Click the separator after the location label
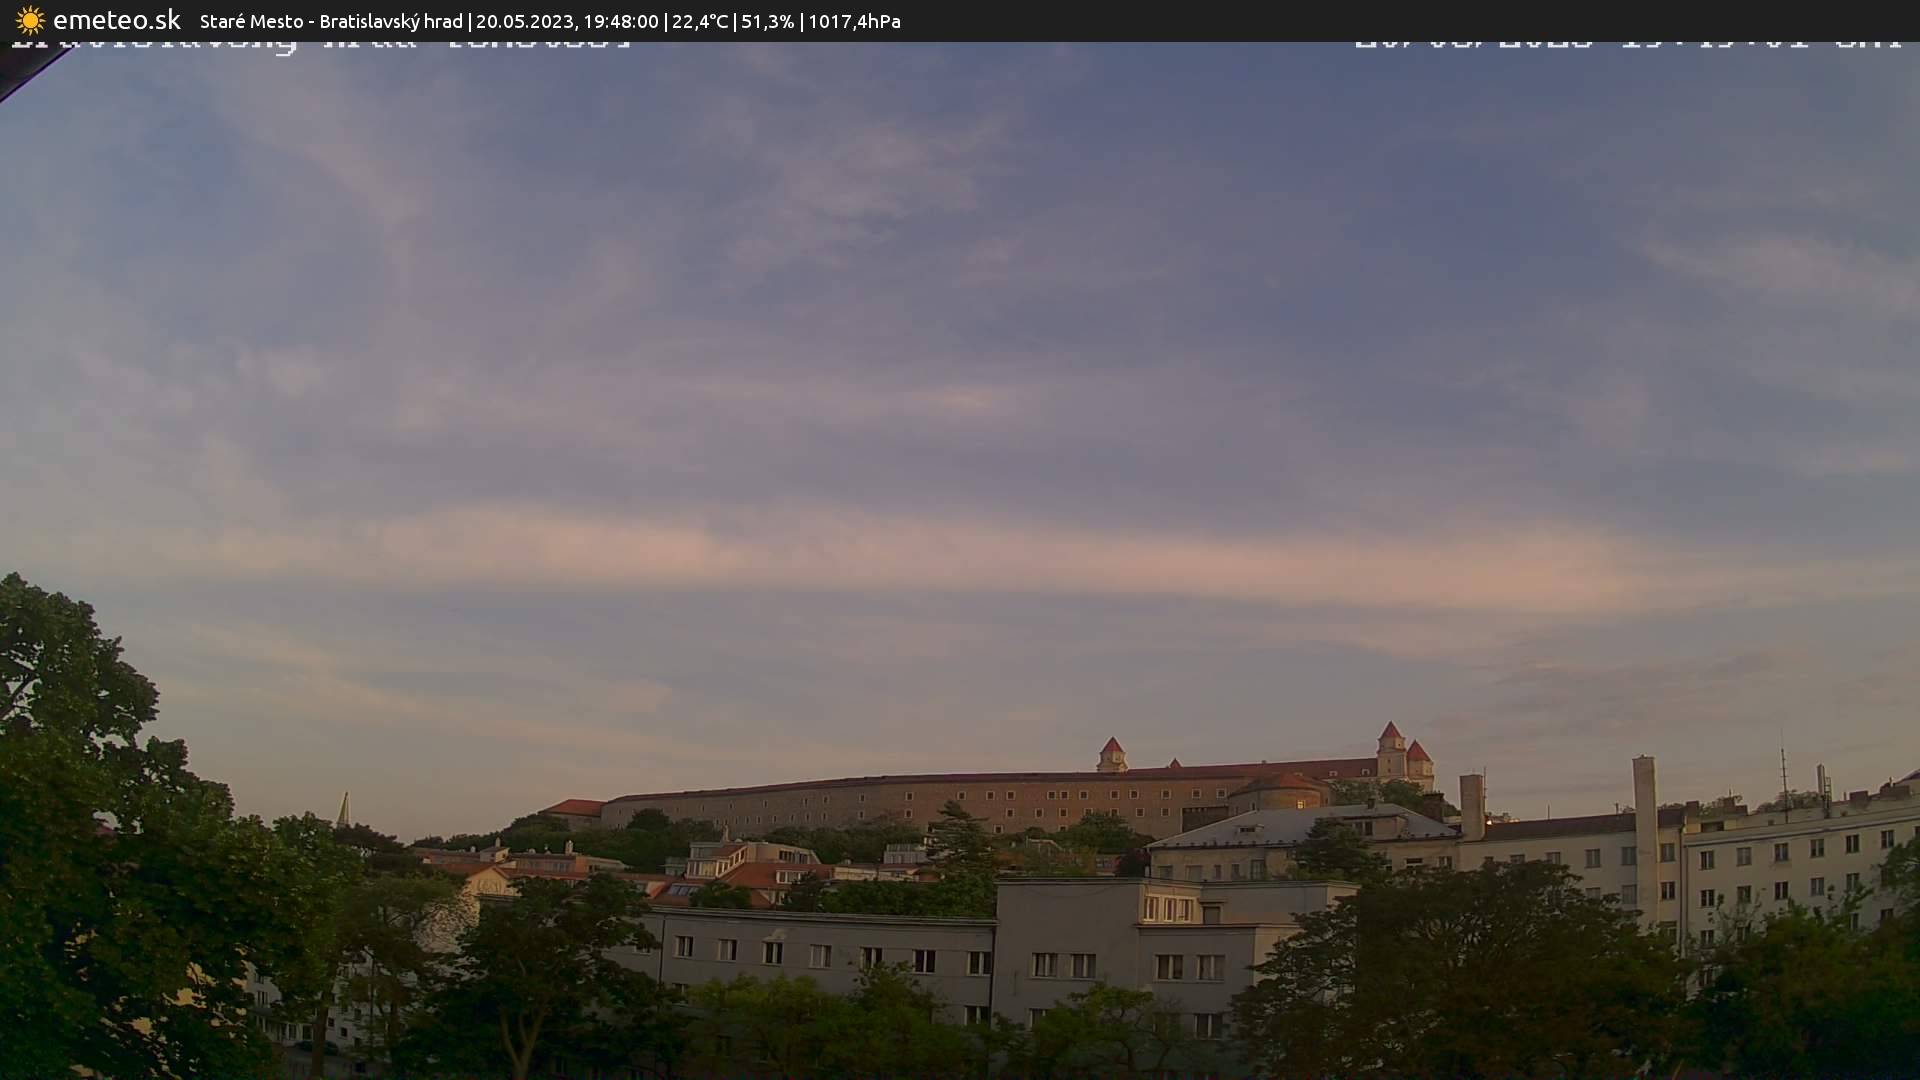Viewport: 1920px width, 1080px height. [x=469, y=20]
